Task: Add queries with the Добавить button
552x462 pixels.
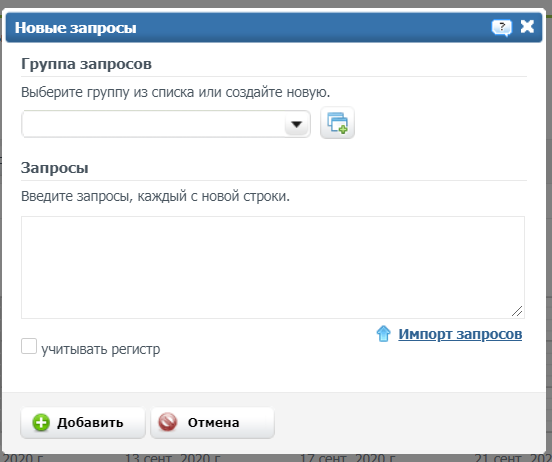Action: tap(83, 423)
